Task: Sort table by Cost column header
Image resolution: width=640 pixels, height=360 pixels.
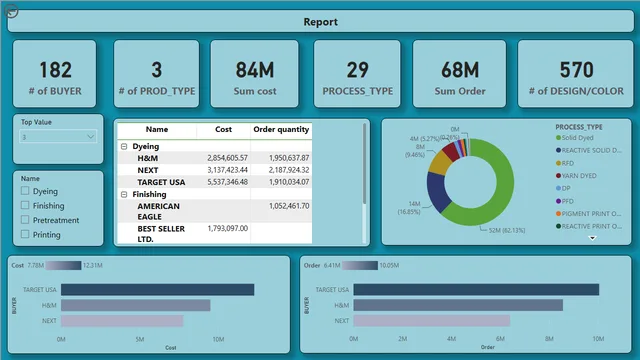Action: pos(223,129)
